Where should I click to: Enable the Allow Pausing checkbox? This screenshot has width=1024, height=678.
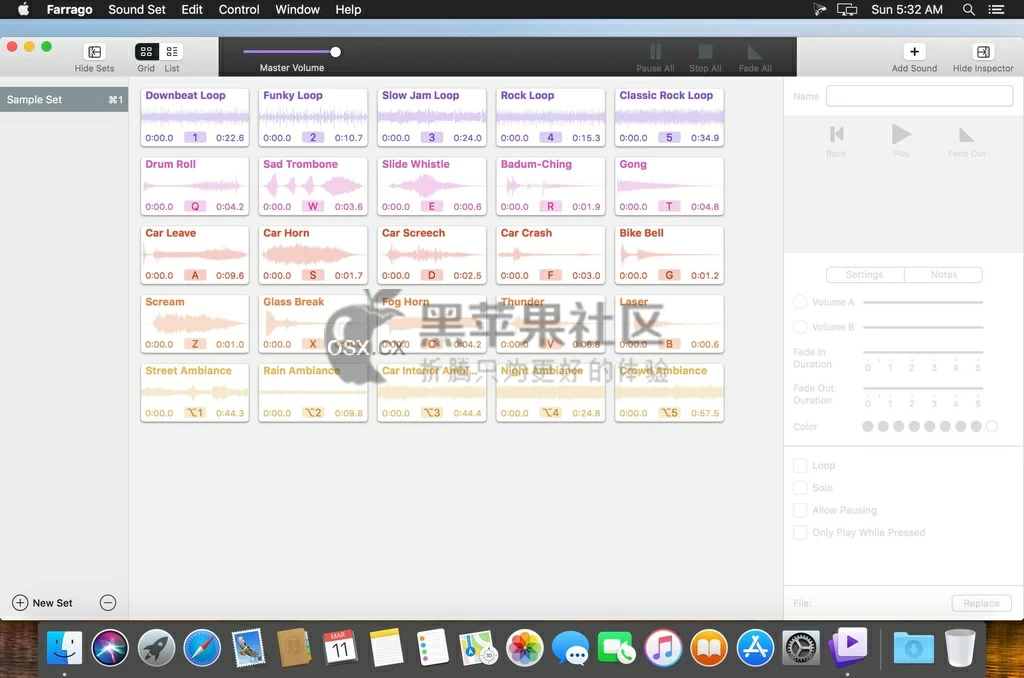coord(800,509)
